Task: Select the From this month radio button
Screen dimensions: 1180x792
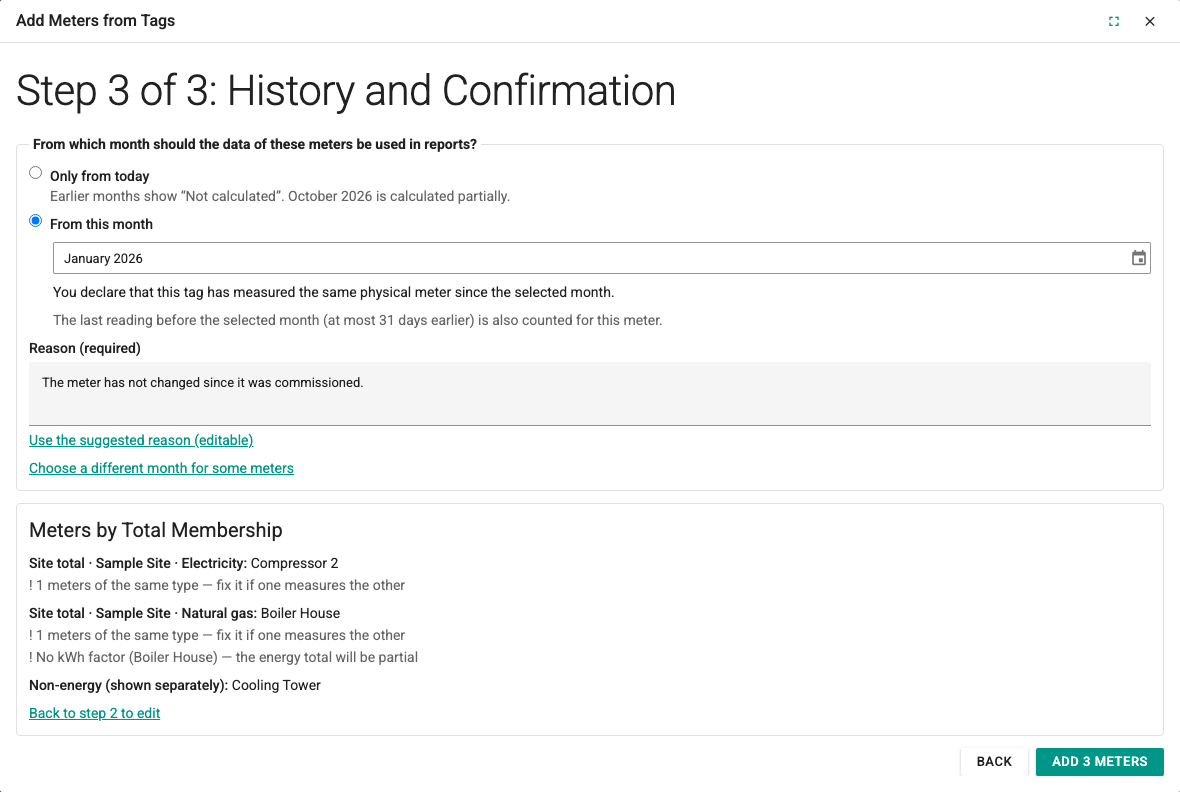Action: [x=35, y=221]
